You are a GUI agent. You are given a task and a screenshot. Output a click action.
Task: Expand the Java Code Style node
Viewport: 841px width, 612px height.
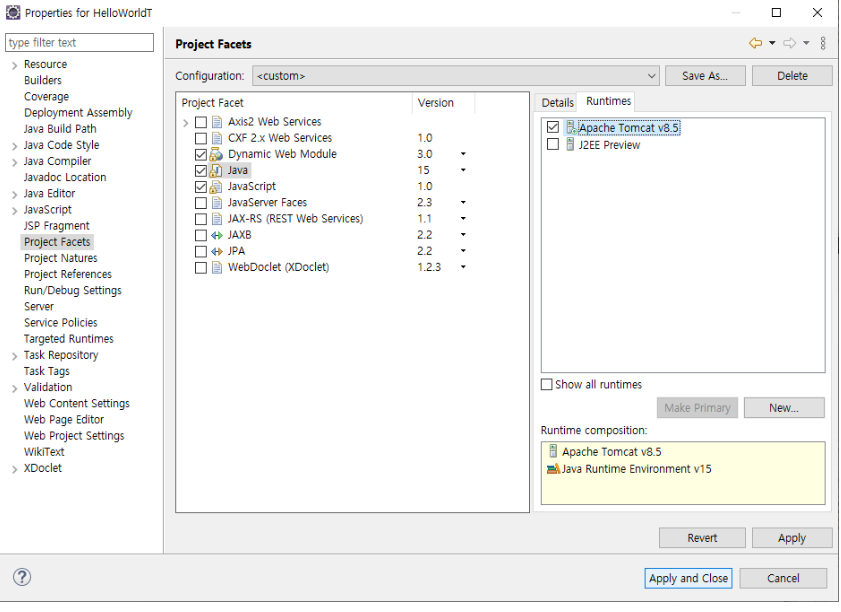click(14, 146)
